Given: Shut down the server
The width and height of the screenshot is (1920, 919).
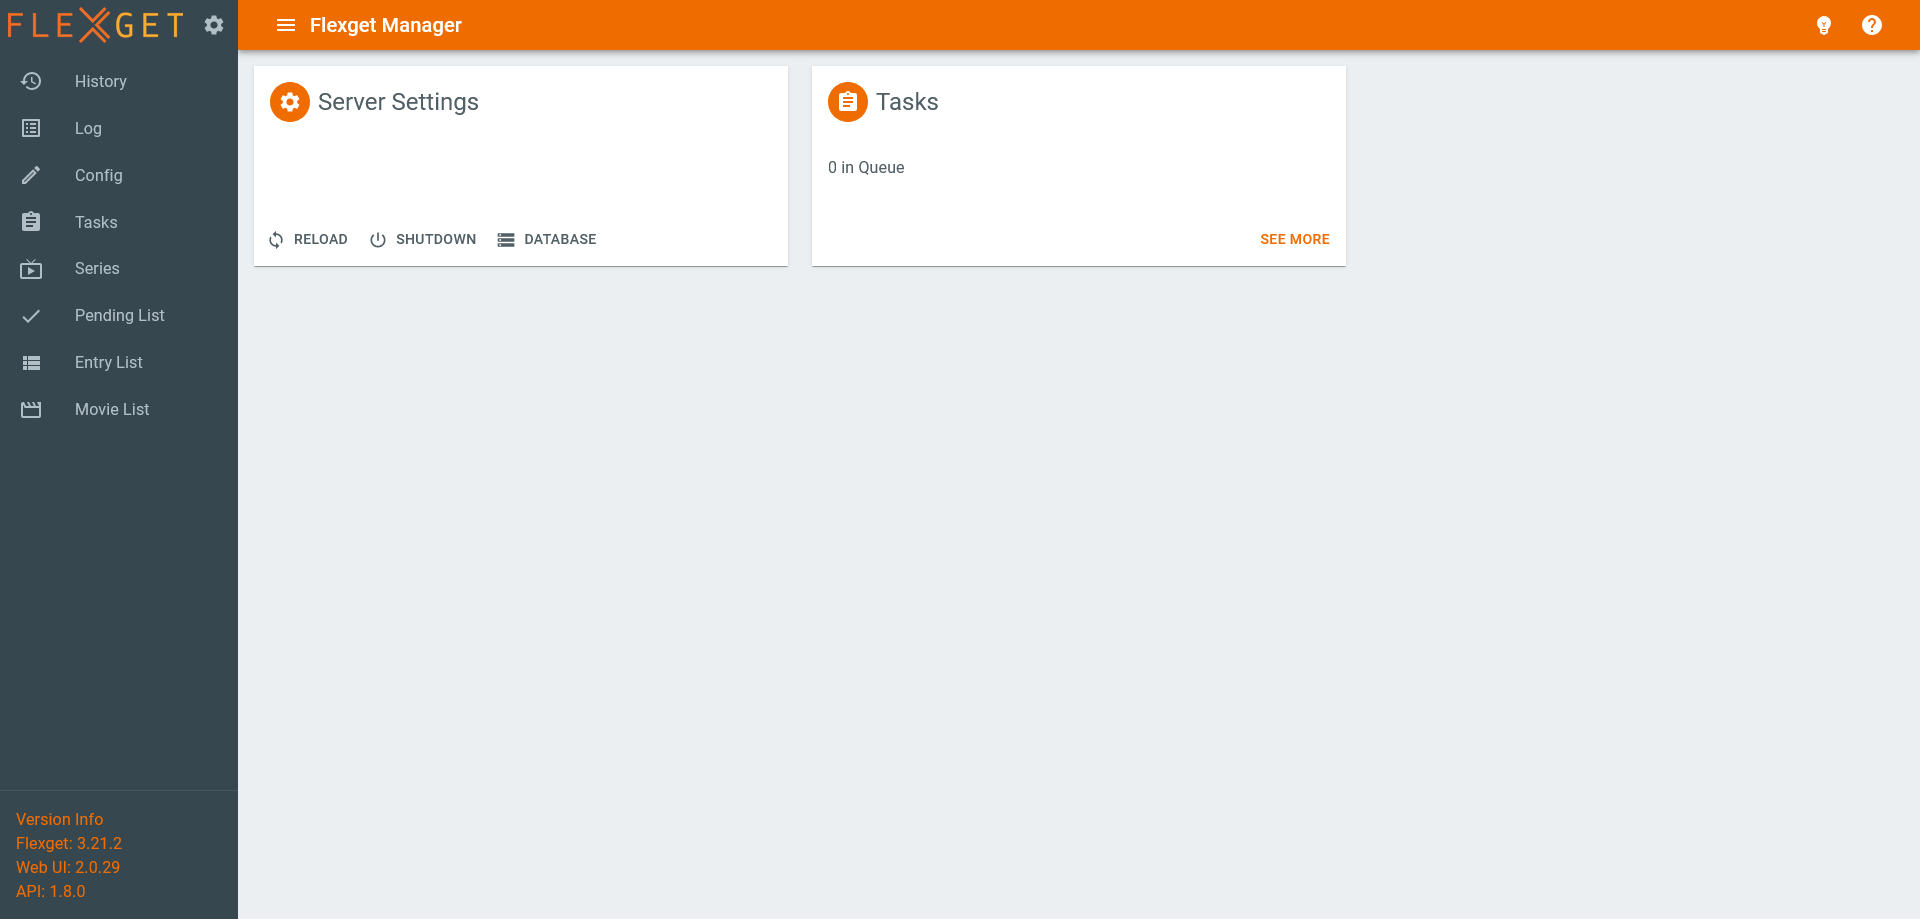Looking at the screenshot, I should click(423, 239).
